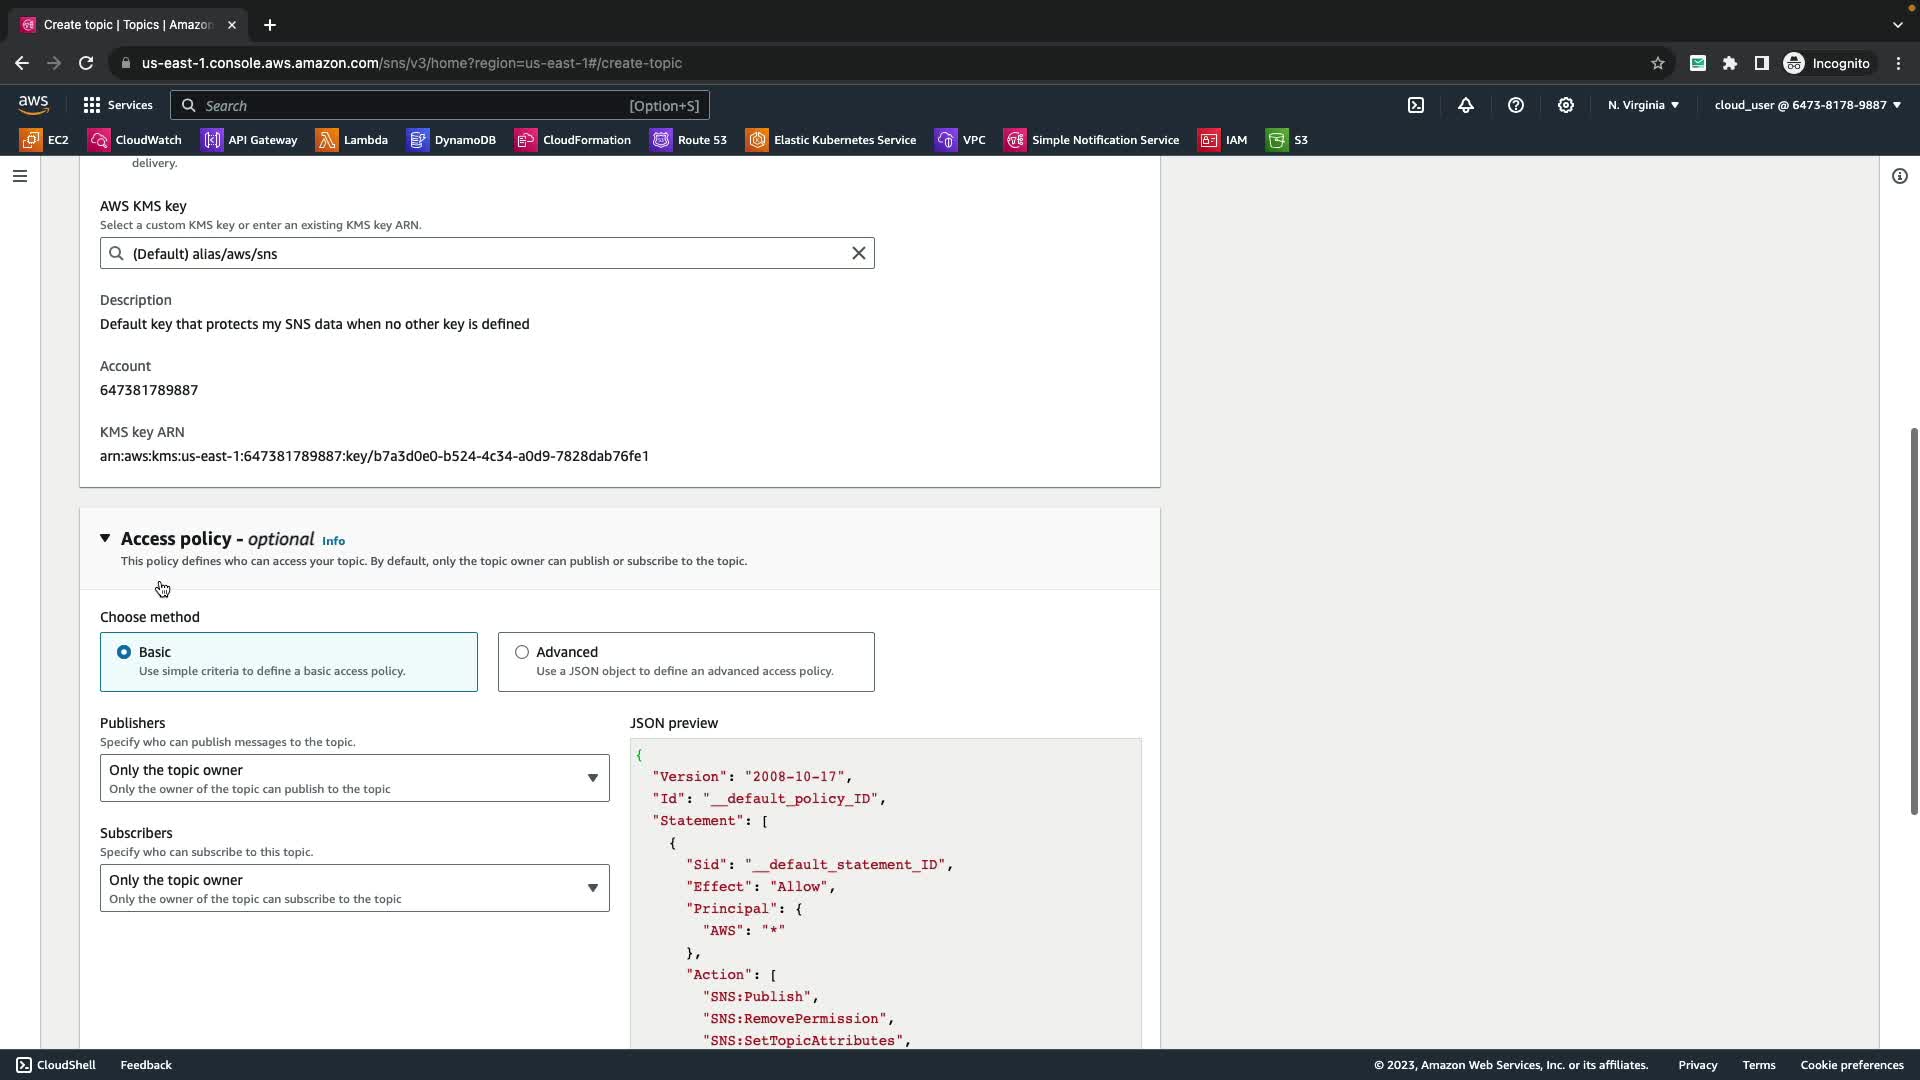Open the notifications bell icon

click(x=1466, y=105)
